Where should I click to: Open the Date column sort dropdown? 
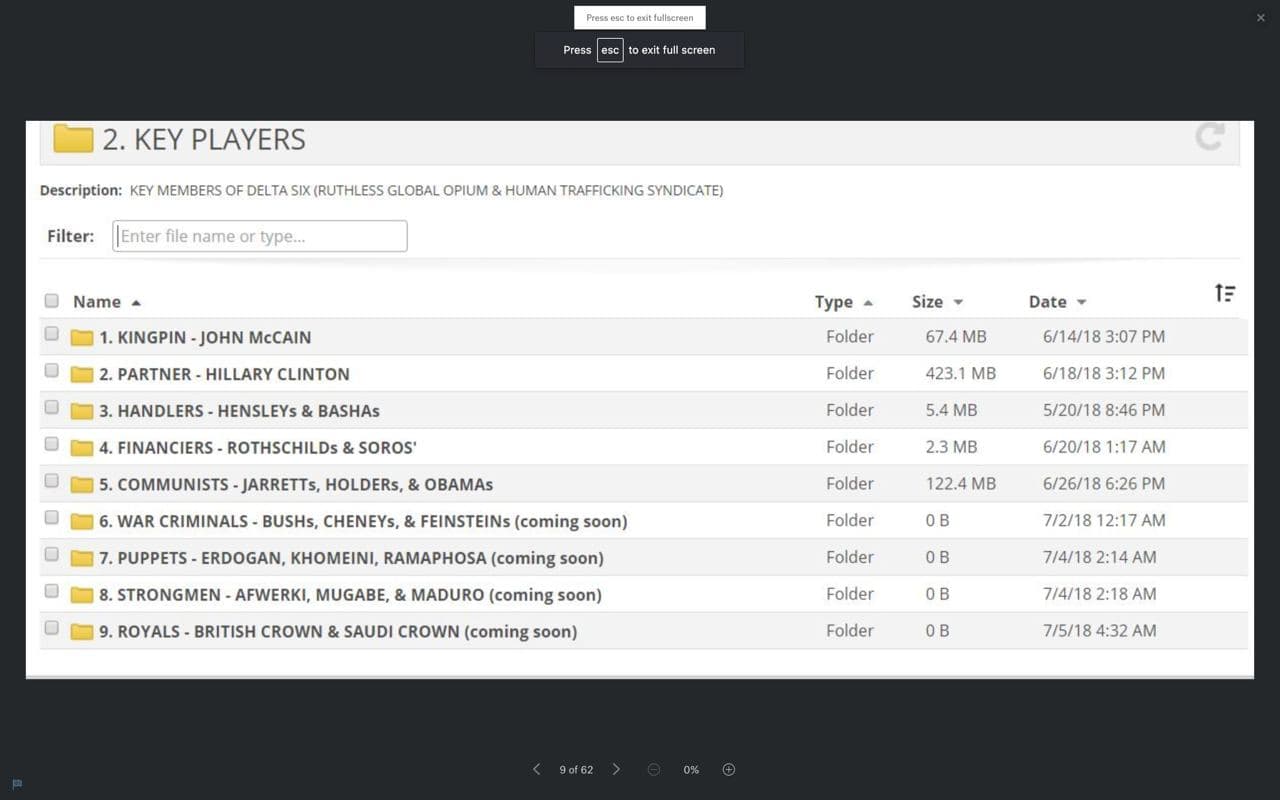pyautogui.click(x=1082, y=302)
